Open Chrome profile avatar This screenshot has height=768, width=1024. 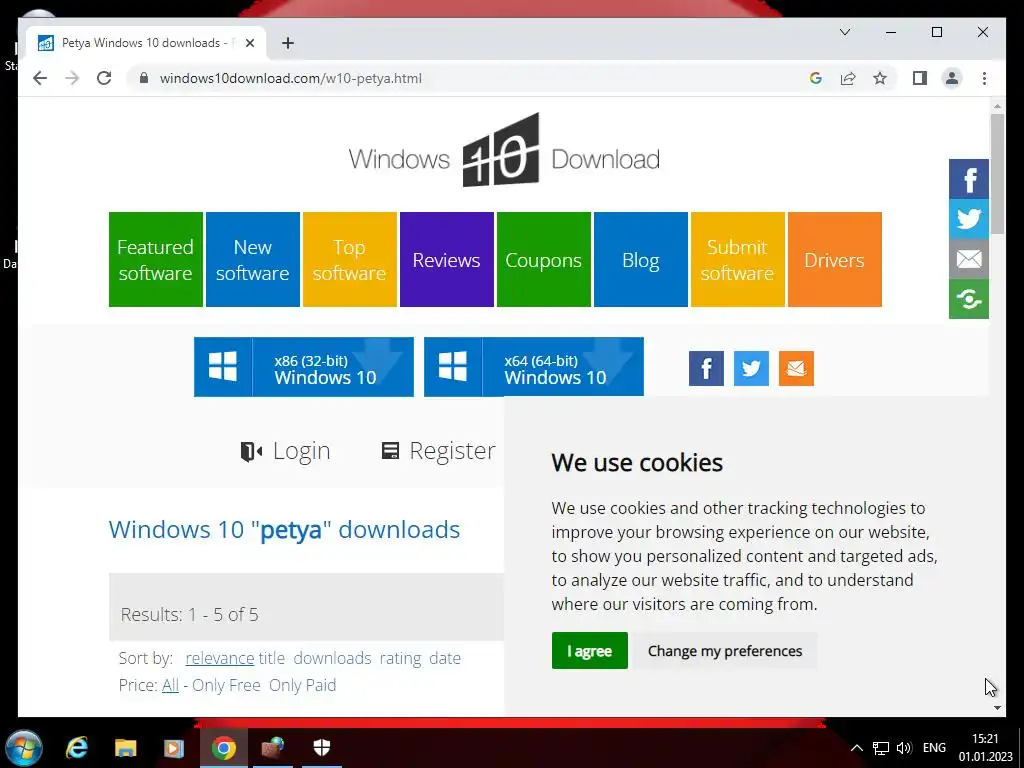coord(952,78)
